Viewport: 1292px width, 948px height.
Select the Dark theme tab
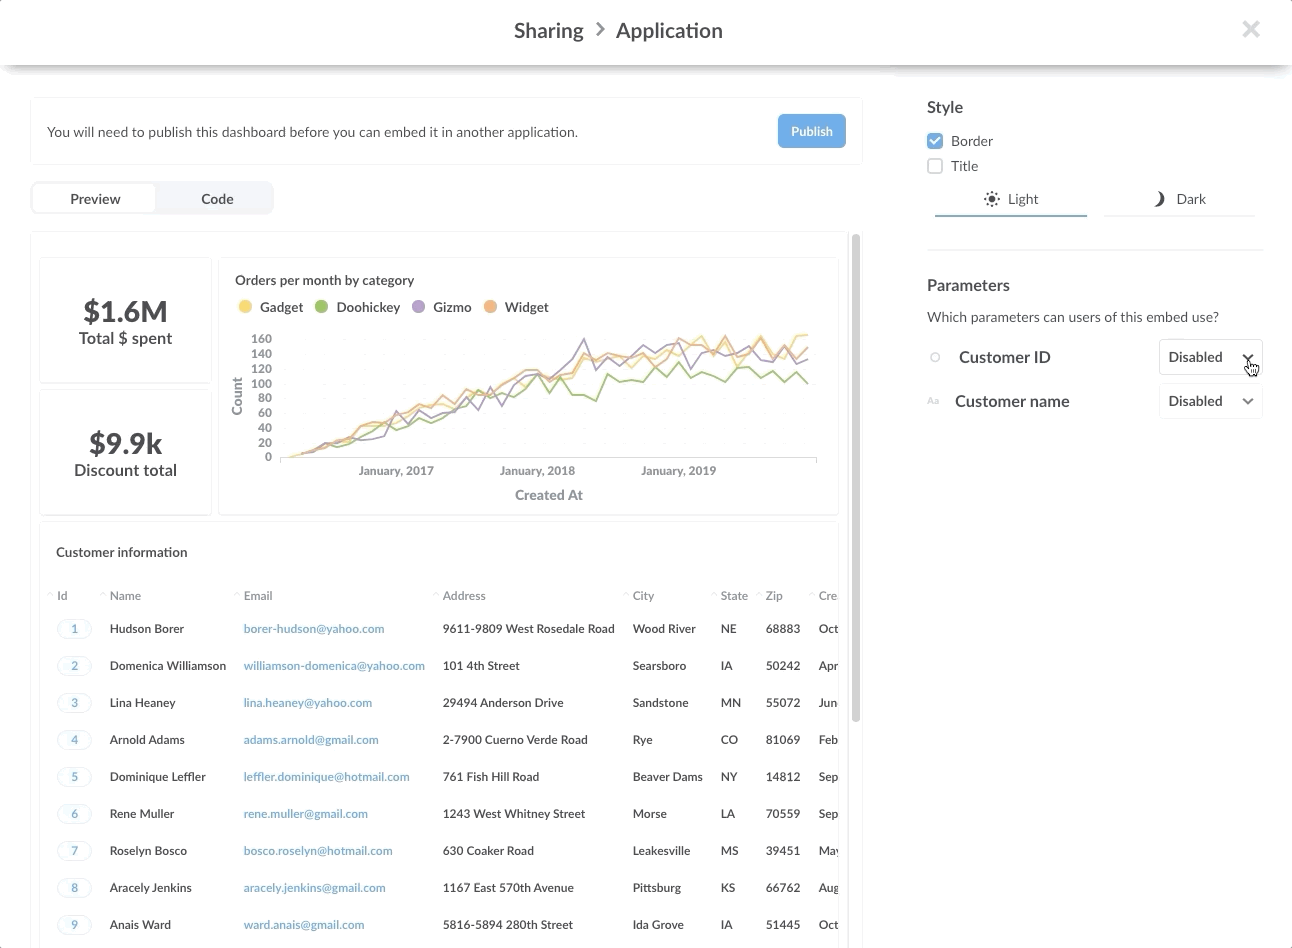coord(1180,199)
